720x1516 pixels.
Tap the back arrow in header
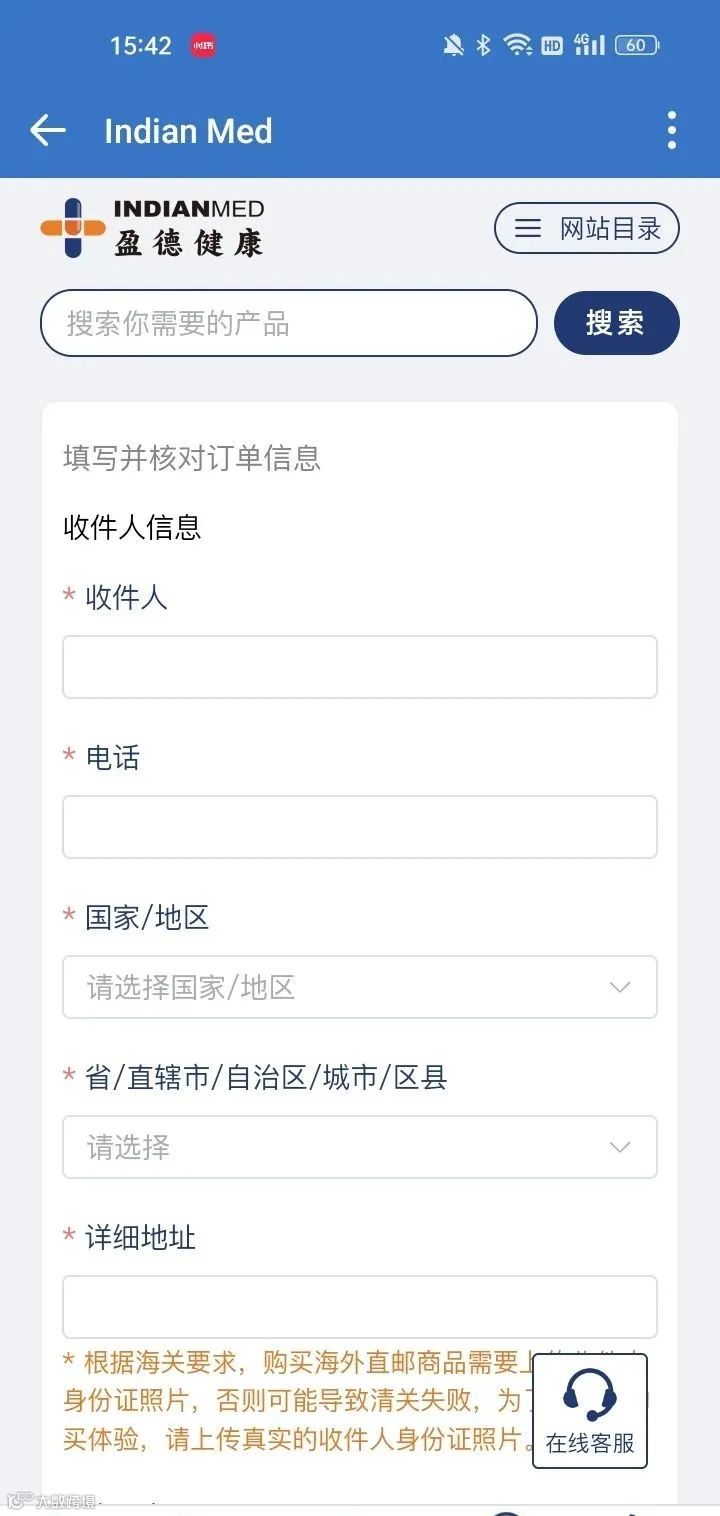coord(47,130)
